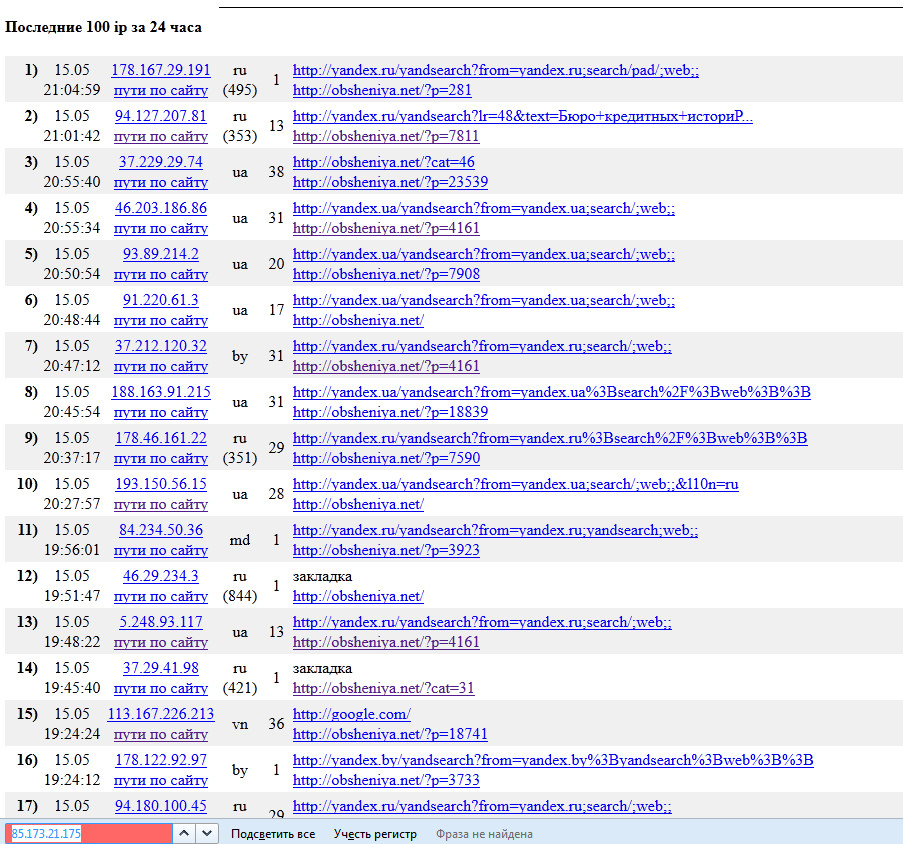Click country code 'md' in row 11
903x844 pixels.
[x=240, y=541]
